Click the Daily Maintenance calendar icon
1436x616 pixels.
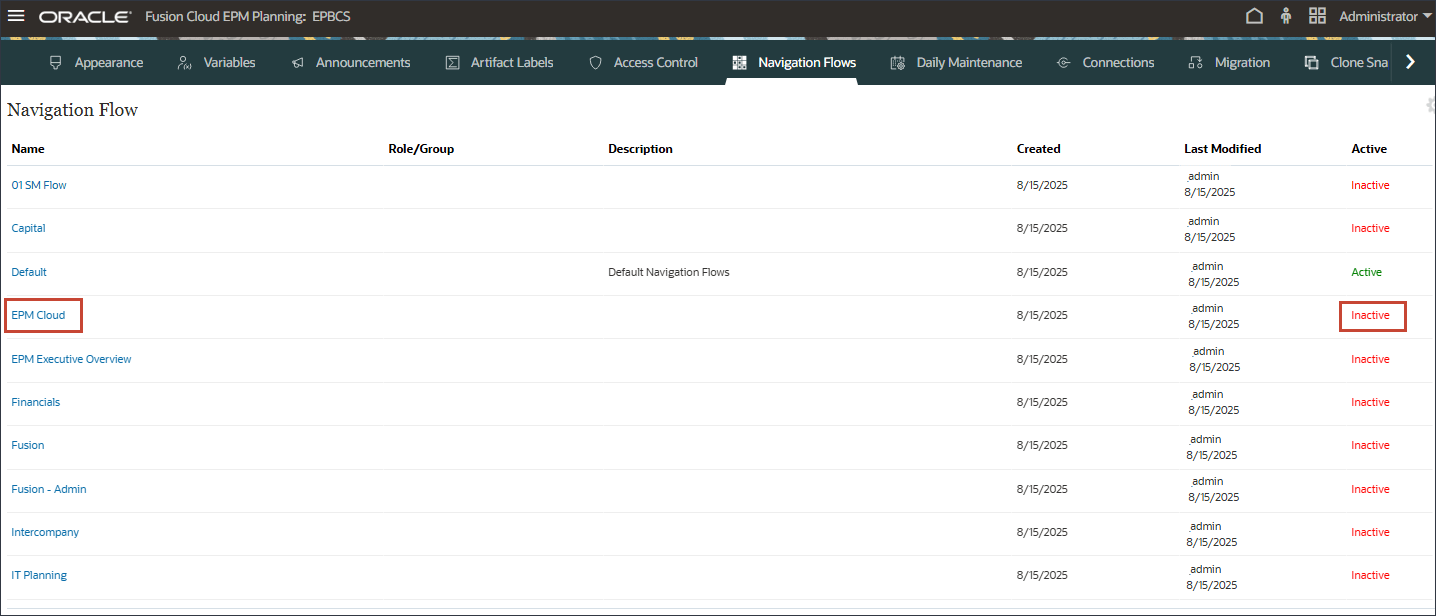click(x=897, y=62)
